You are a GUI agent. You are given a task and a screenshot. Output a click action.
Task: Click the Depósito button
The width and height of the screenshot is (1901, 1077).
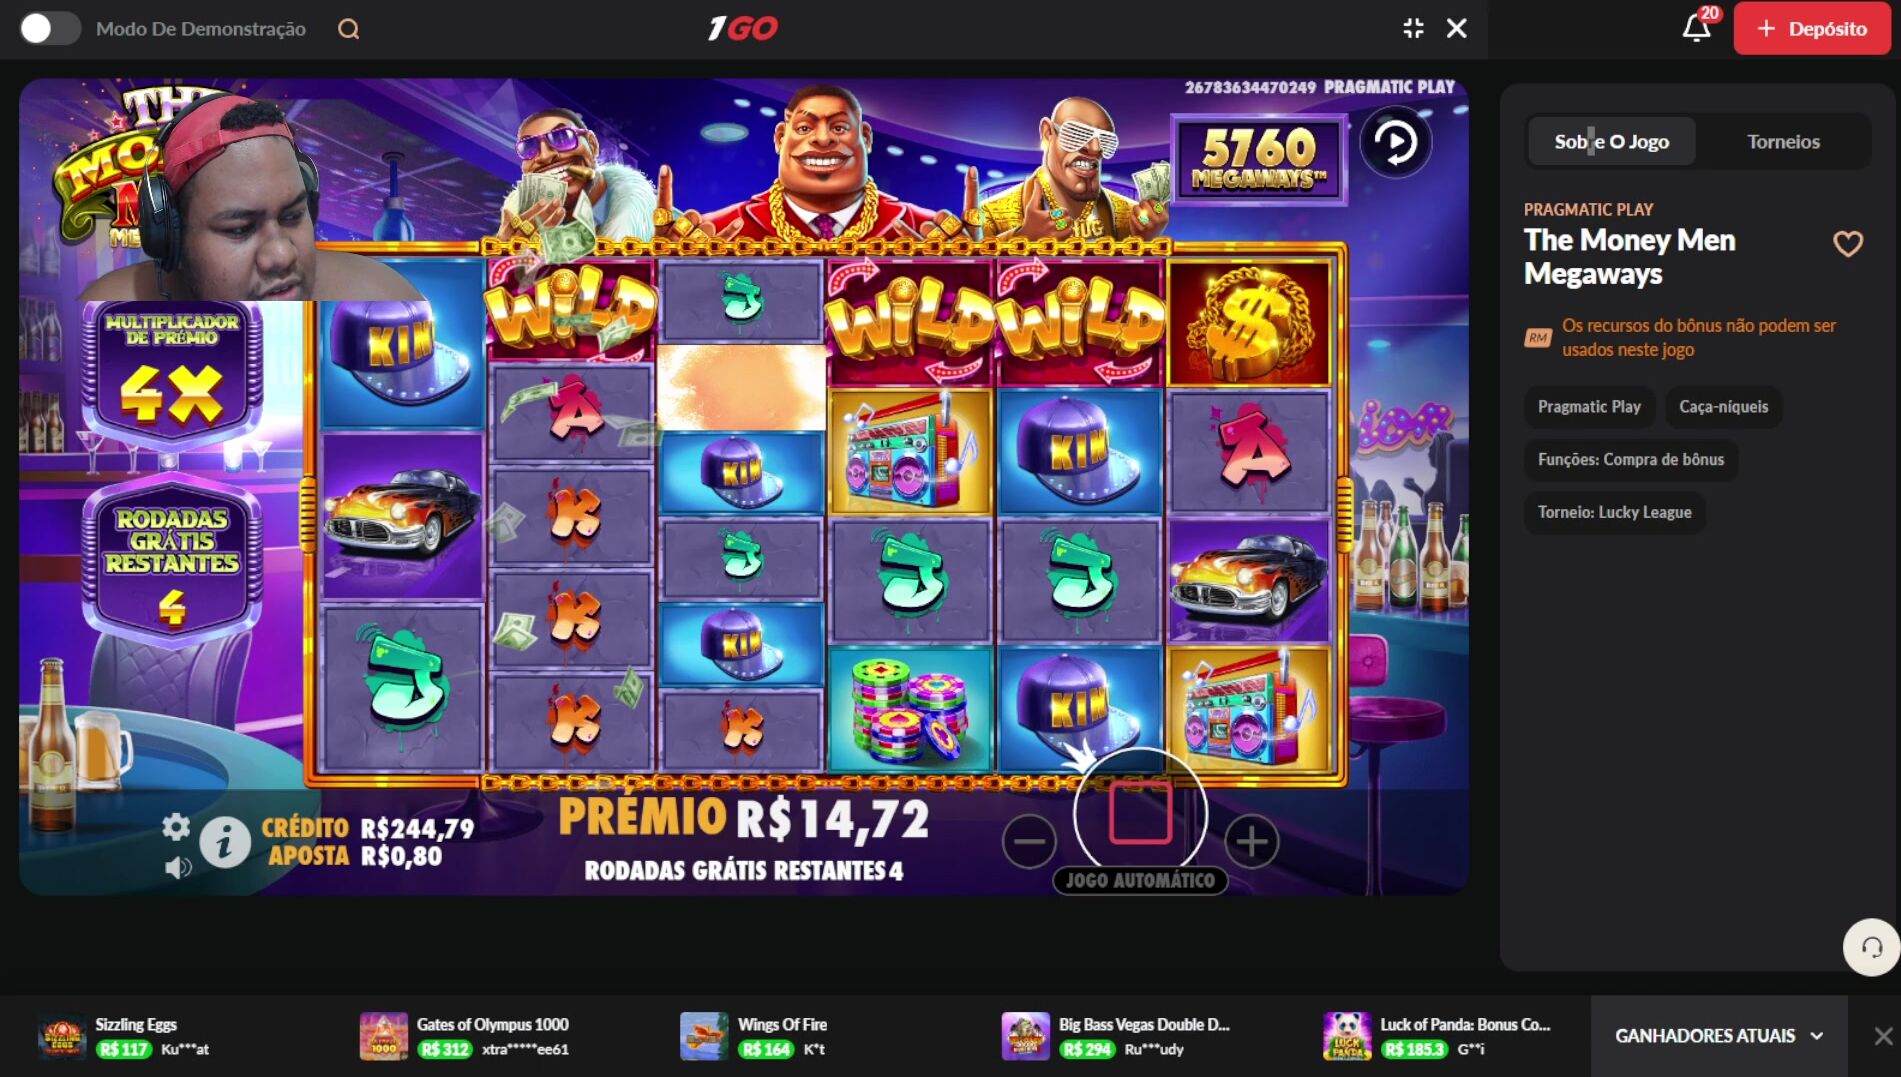point(1811,28)
